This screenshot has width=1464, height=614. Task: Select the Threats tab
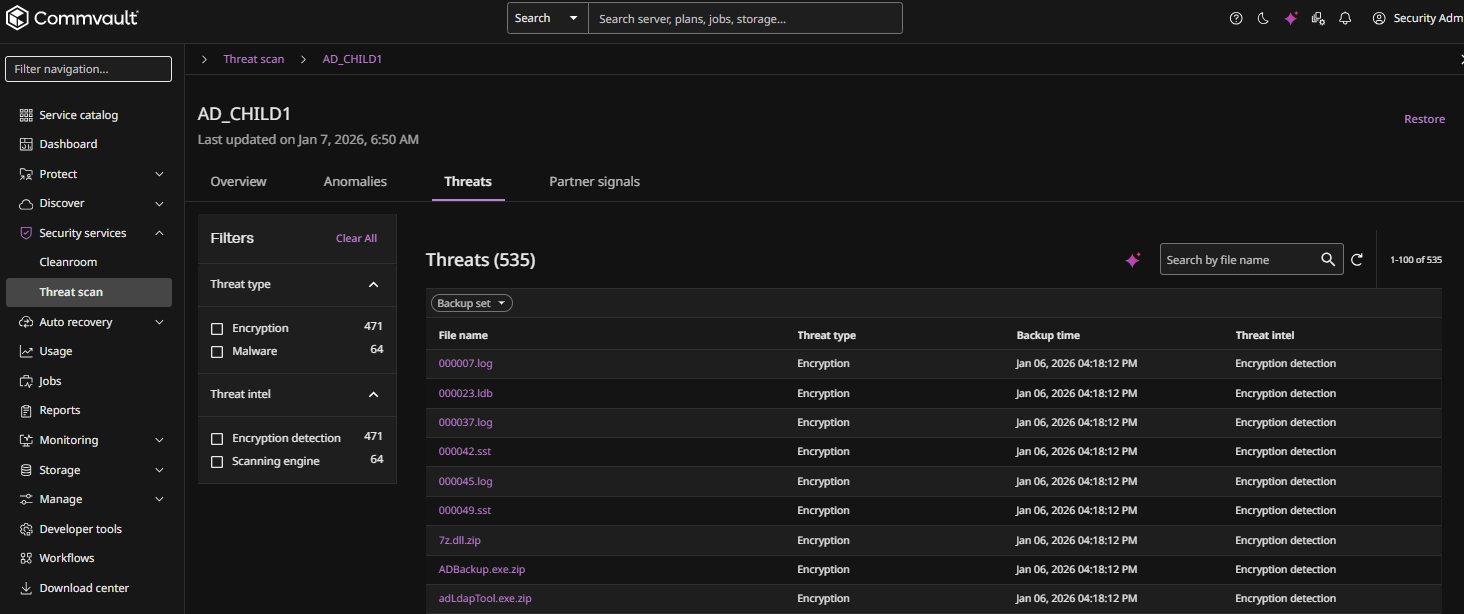pyautogui.click(x=468, y=181)
